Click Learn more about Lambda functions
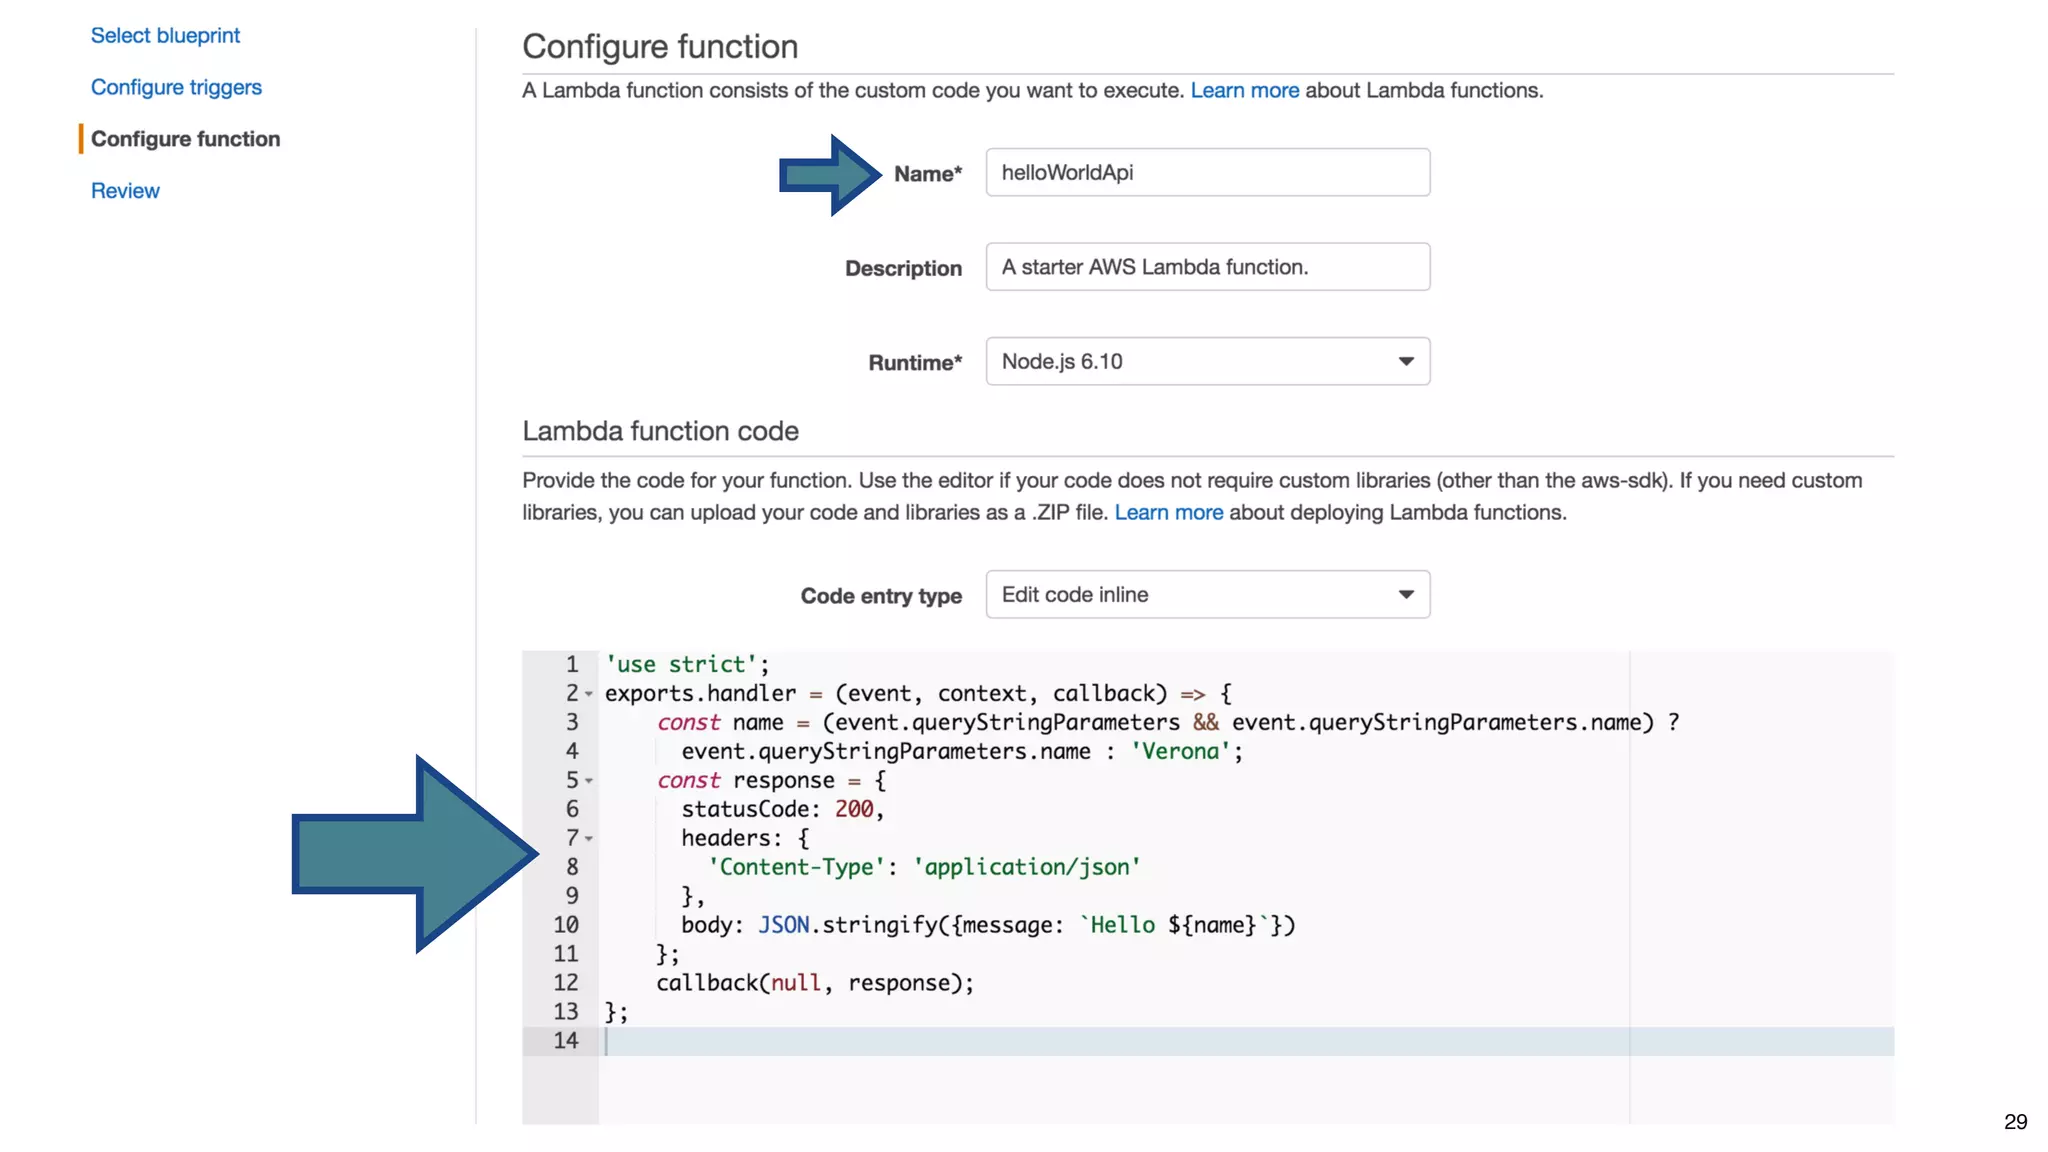Viewport: 2048px width, 1152px height. 1244,91
